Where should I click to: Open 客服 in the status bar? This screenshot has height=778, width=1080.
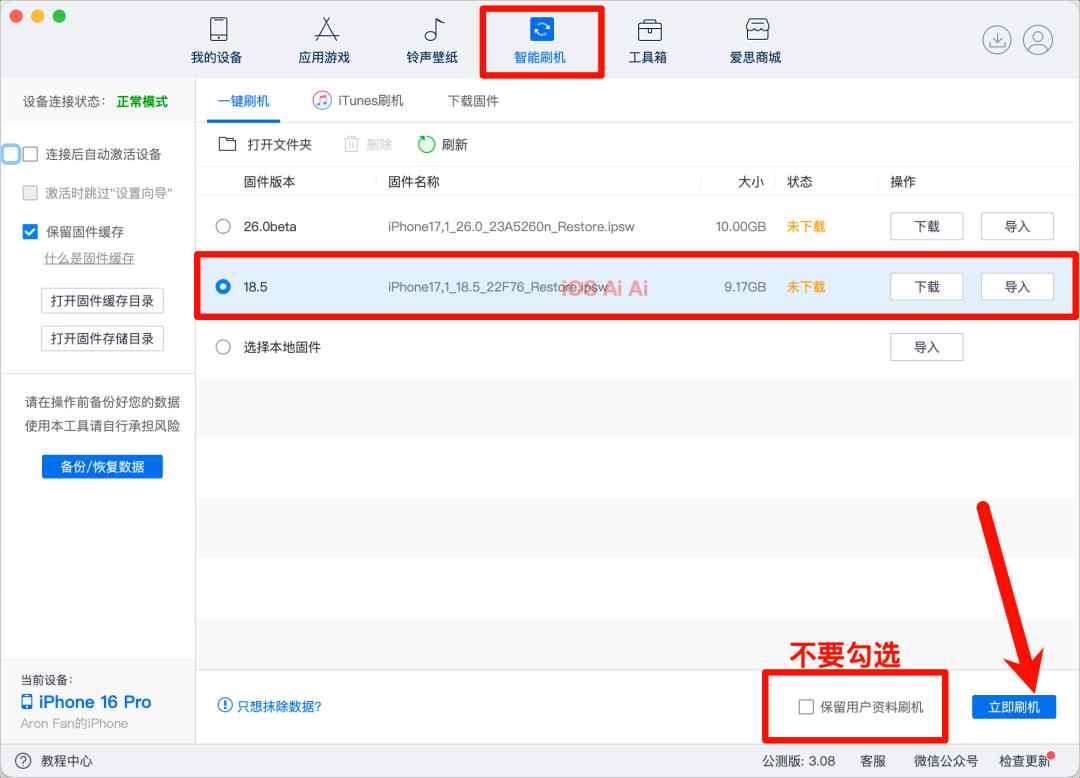[x=873, y=761]
